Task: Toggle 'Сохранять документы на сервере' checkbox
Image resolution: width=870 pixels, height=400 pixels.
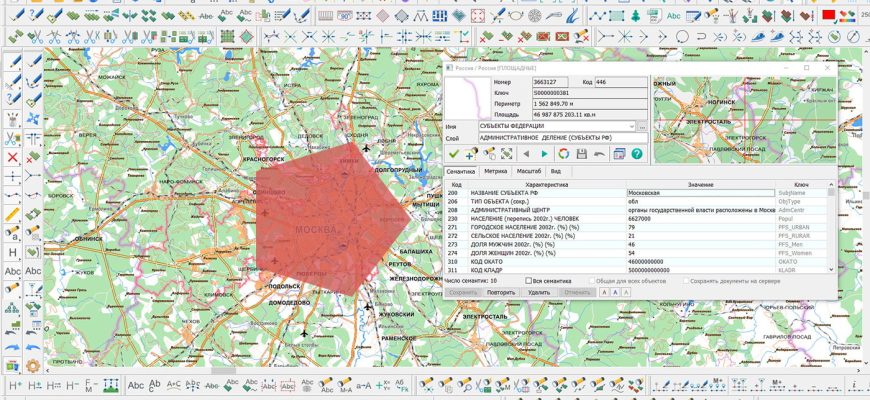Action: 686,281
